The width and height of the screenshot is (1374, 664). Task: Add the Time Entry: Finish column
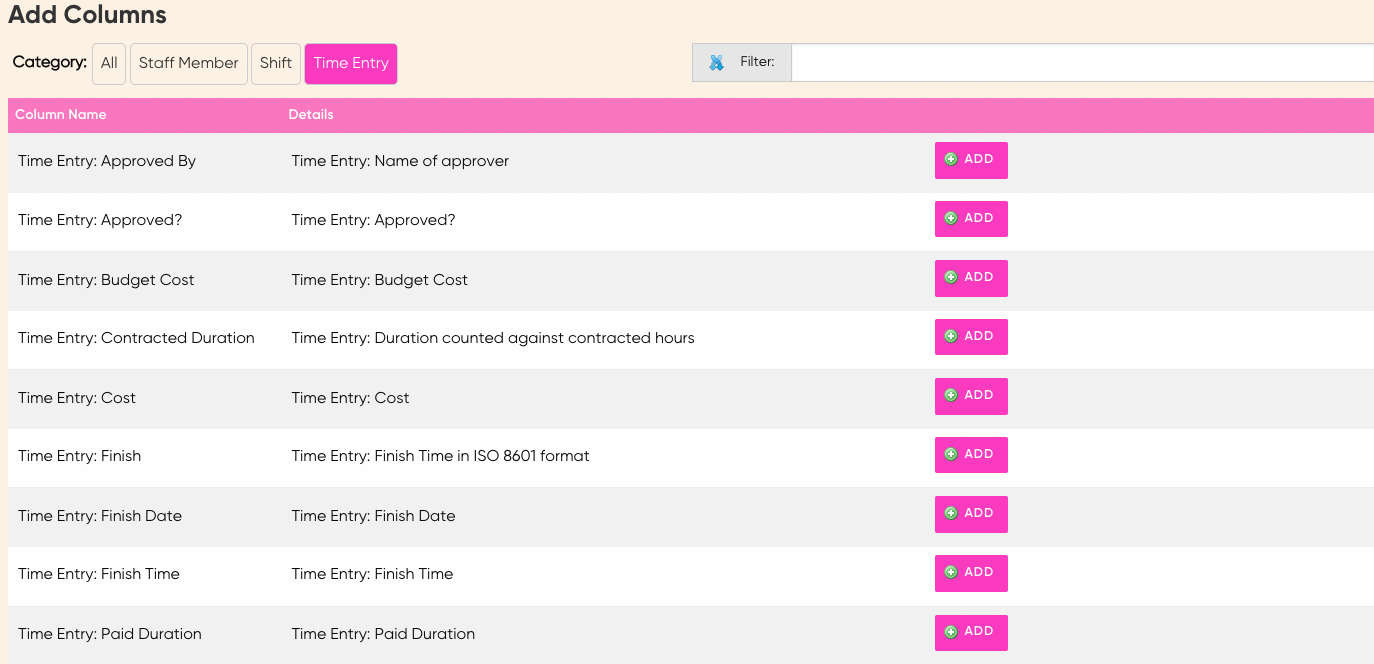point(971,455)
